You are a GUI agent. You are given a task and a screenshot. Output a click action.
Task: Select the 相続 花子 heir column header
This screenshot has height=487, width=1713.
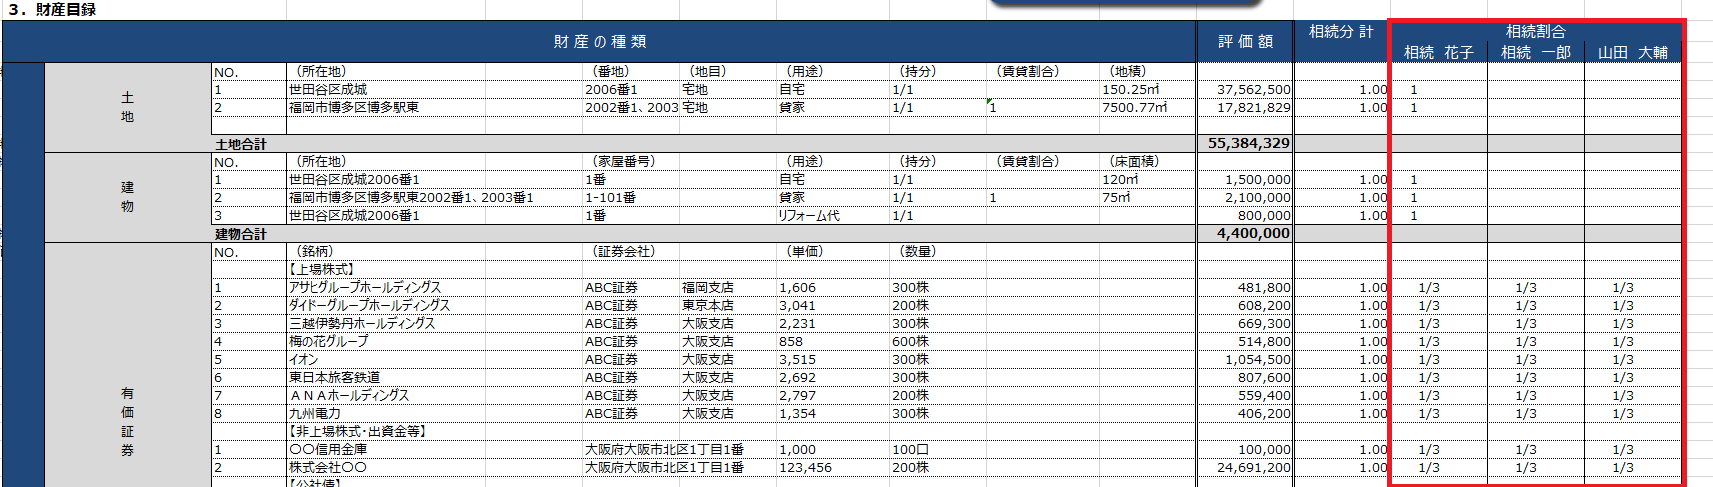[x=1438, y=53]
